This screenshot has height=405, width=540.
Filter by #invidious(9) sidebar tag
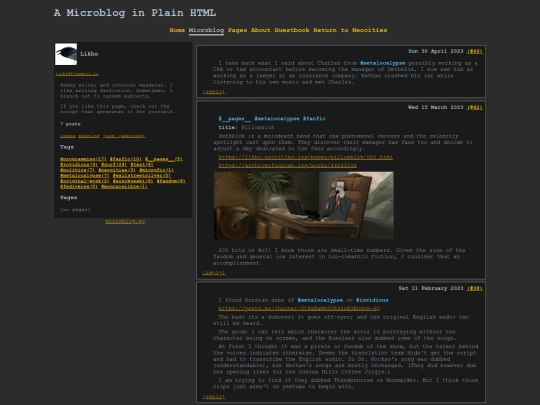(x=79, y=165)
